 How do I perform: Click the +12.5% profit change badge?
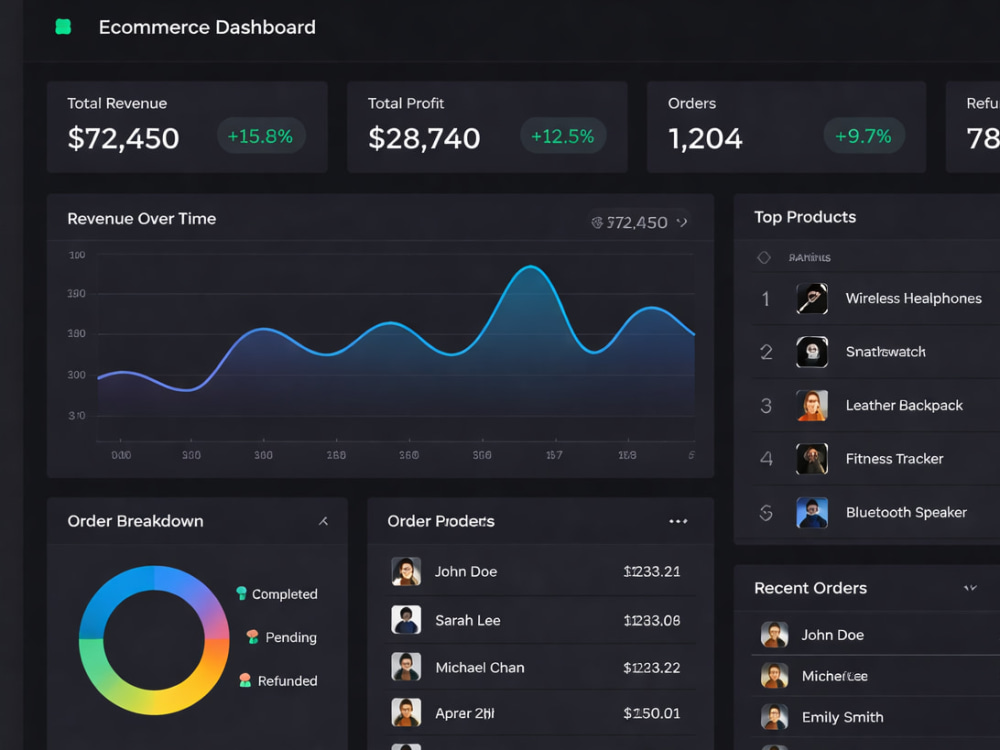click(x=562, y=136)
